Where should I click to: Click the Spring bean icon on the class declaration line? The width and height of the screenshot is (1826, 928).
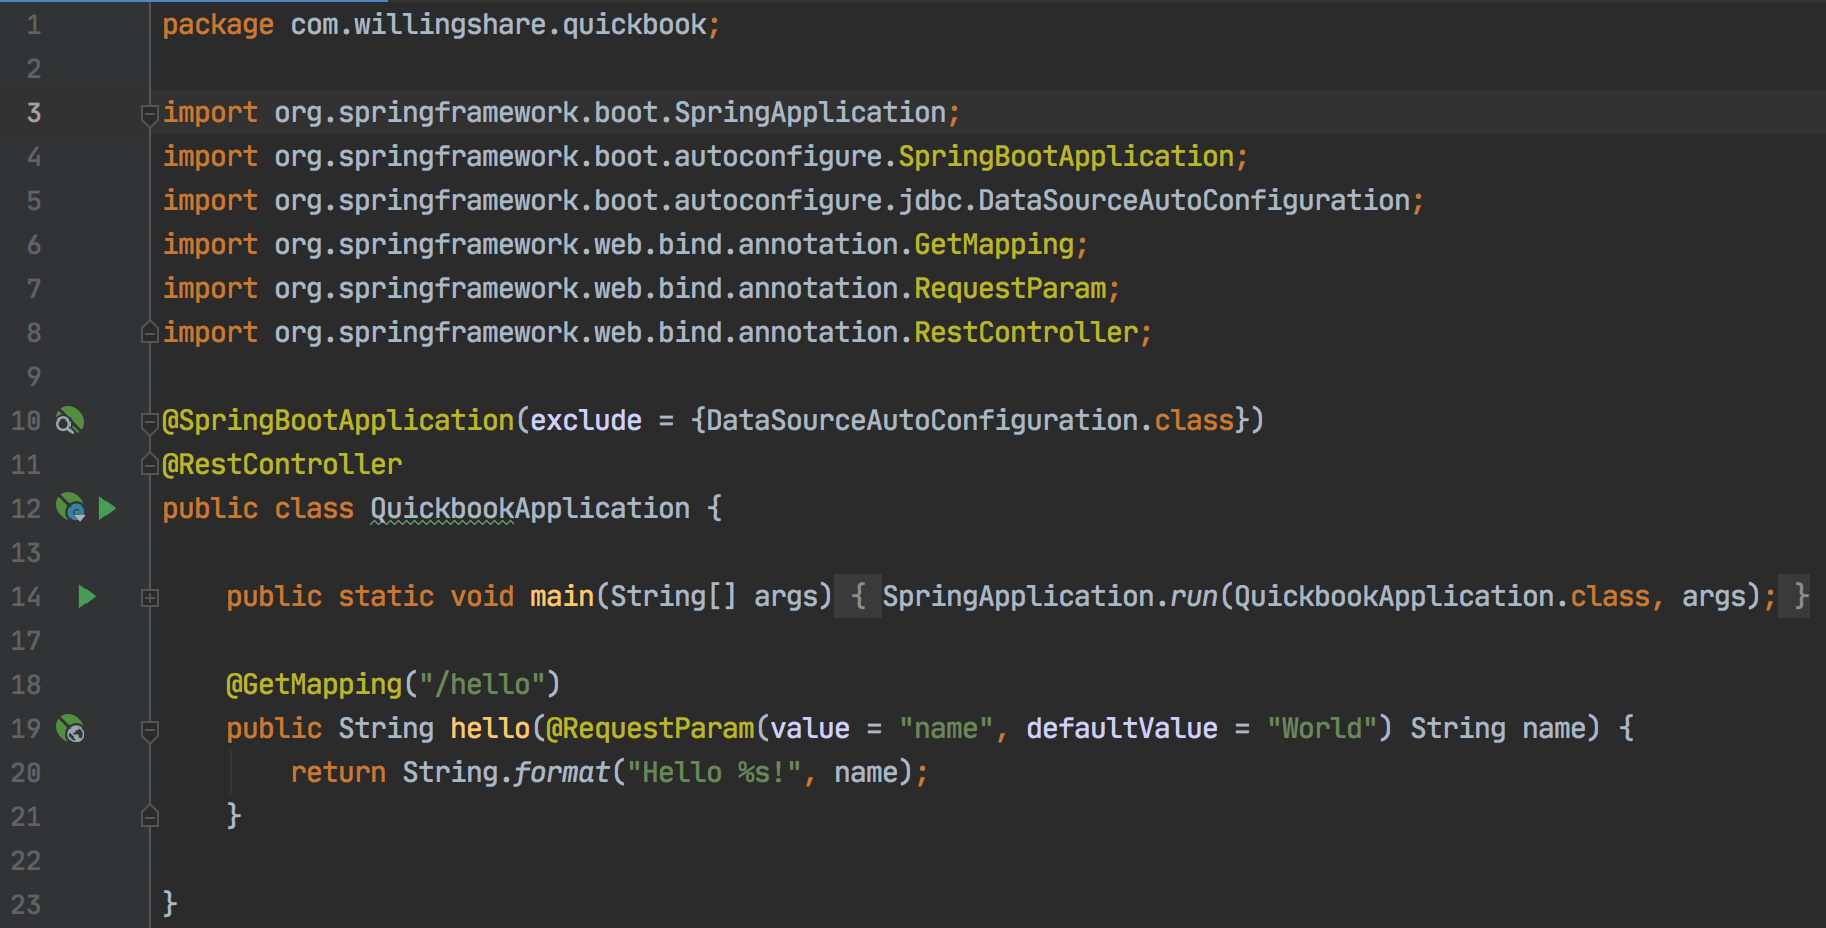pos(68,508)
